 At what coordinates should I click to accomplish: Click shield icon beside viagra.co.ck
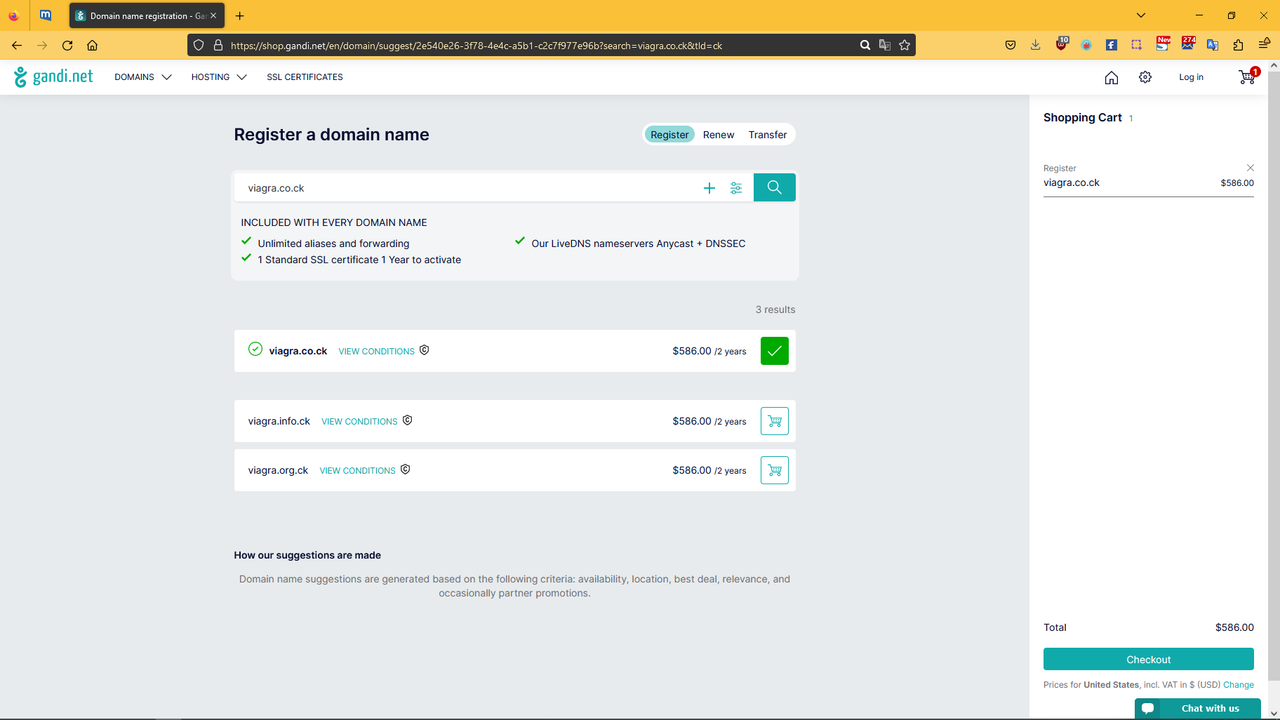424,350
